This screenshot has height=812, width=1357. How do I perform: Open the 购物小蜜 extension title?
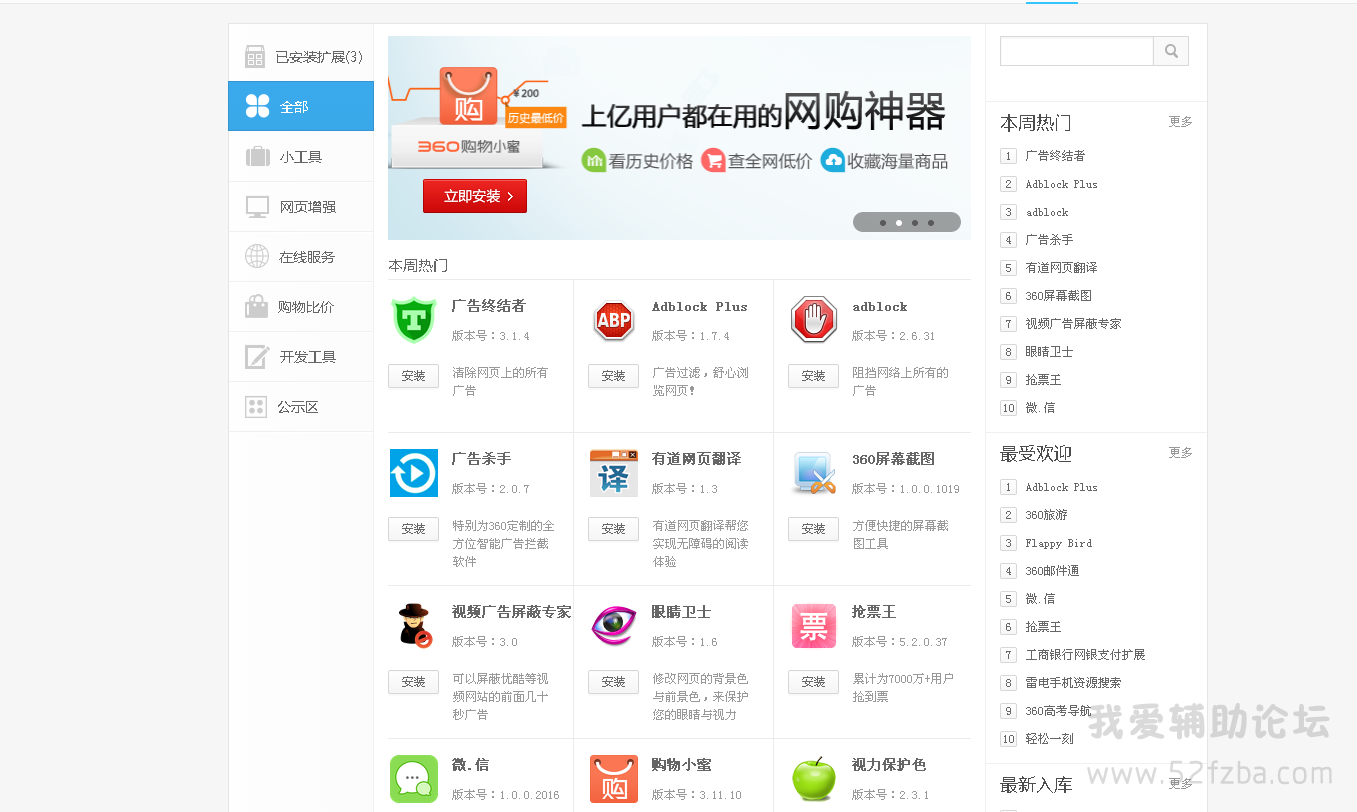(x=681, y=765)
